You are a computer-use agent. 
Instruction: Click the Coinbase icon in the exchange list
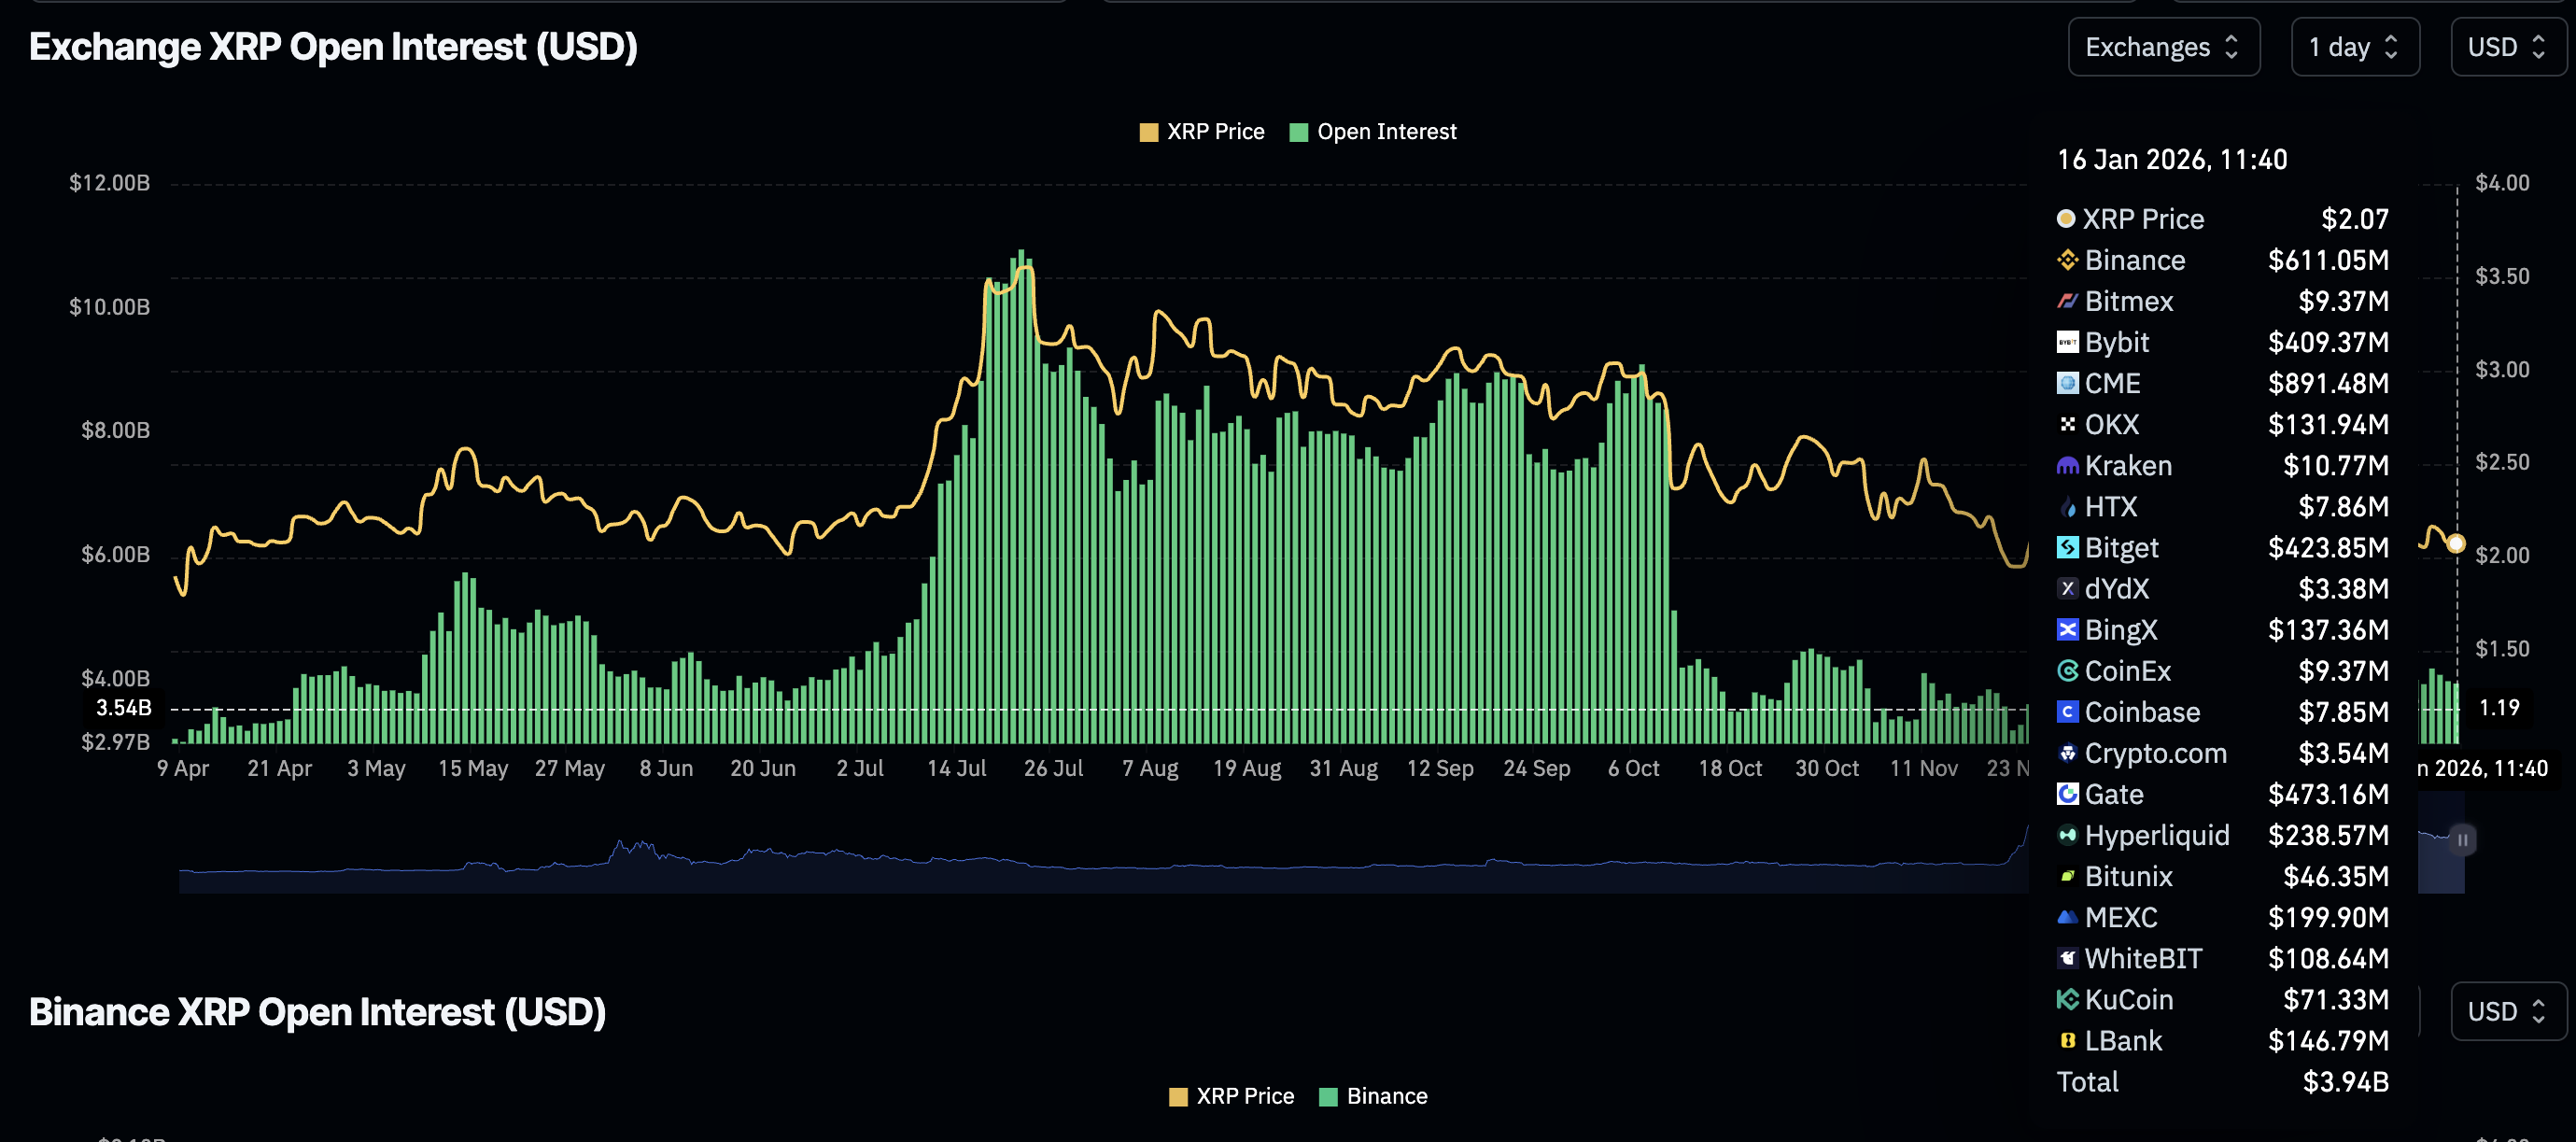[2068, 712]
